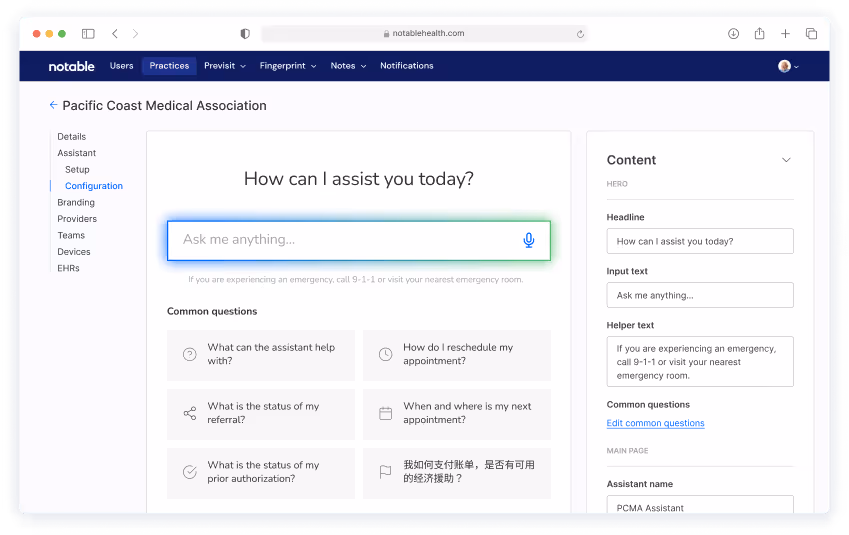Go to Users in top navigation
This screenshot has height=535, width=849.
(x=121, y=66)
